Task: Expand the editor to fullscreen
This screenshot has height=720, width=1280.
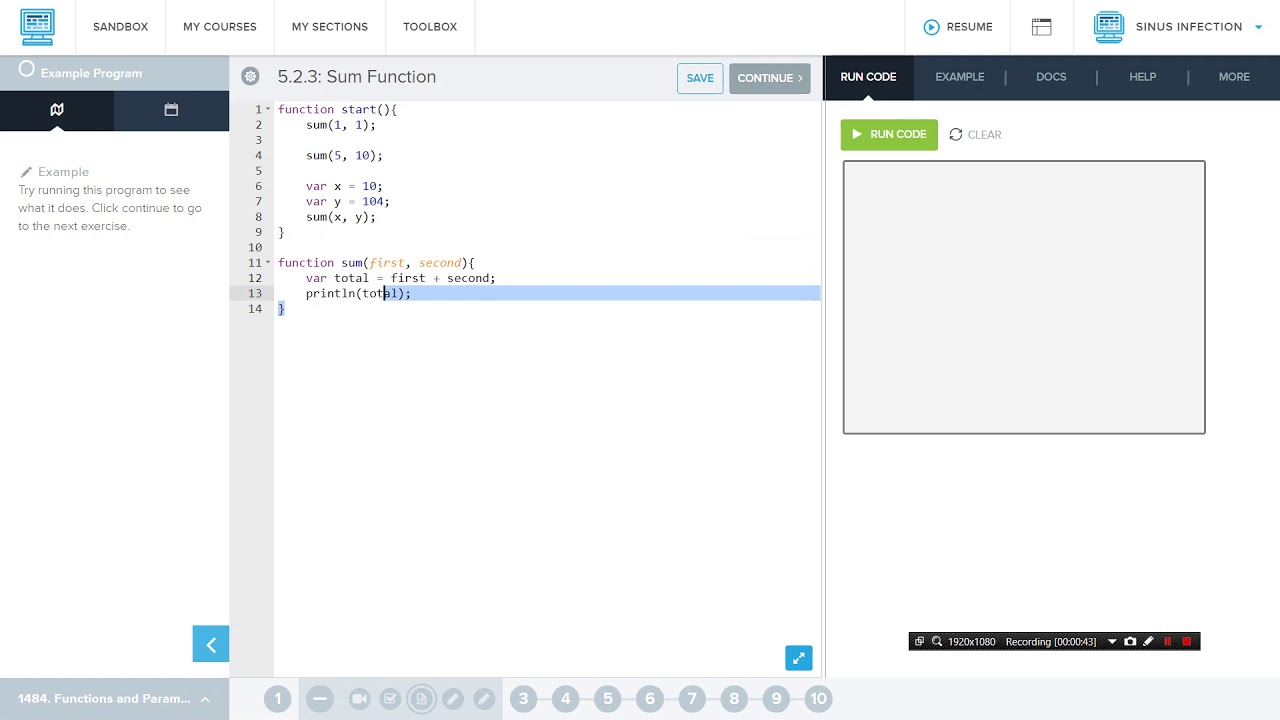Action: click(798, 658)
